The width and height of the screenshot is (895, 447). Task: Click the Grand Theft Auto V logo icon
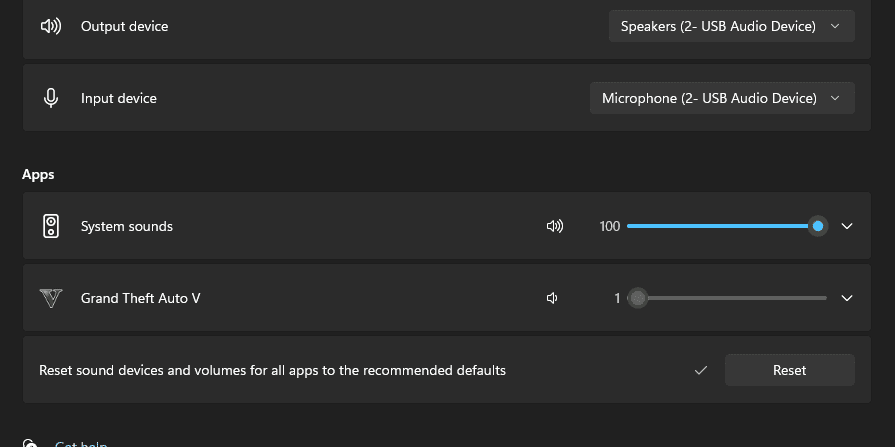click(x=51, y=298)
